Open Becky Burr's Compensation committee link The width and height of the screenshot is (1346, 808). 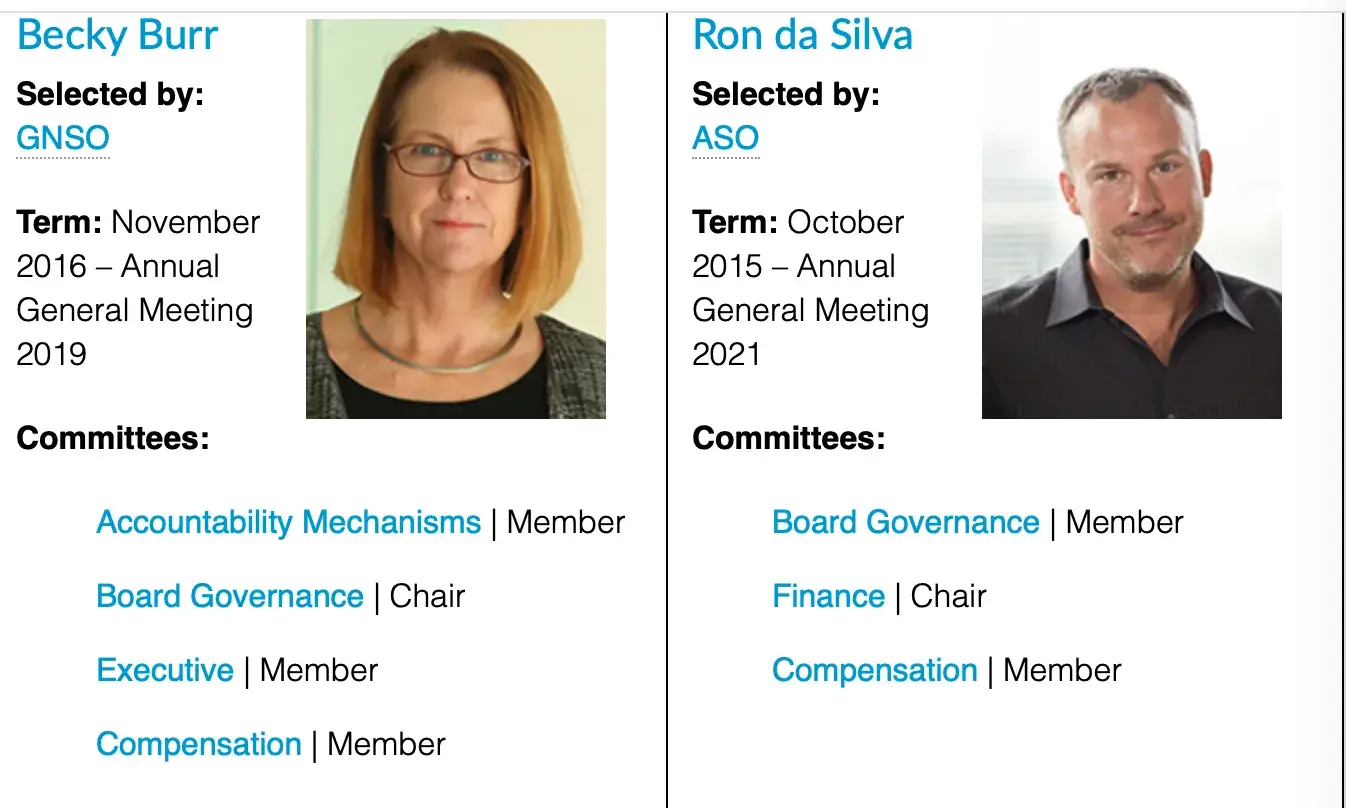coord(199,744)
